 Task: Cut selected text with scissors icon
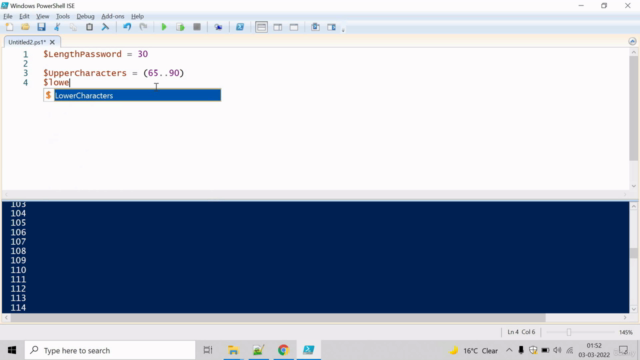click(57, 27)
